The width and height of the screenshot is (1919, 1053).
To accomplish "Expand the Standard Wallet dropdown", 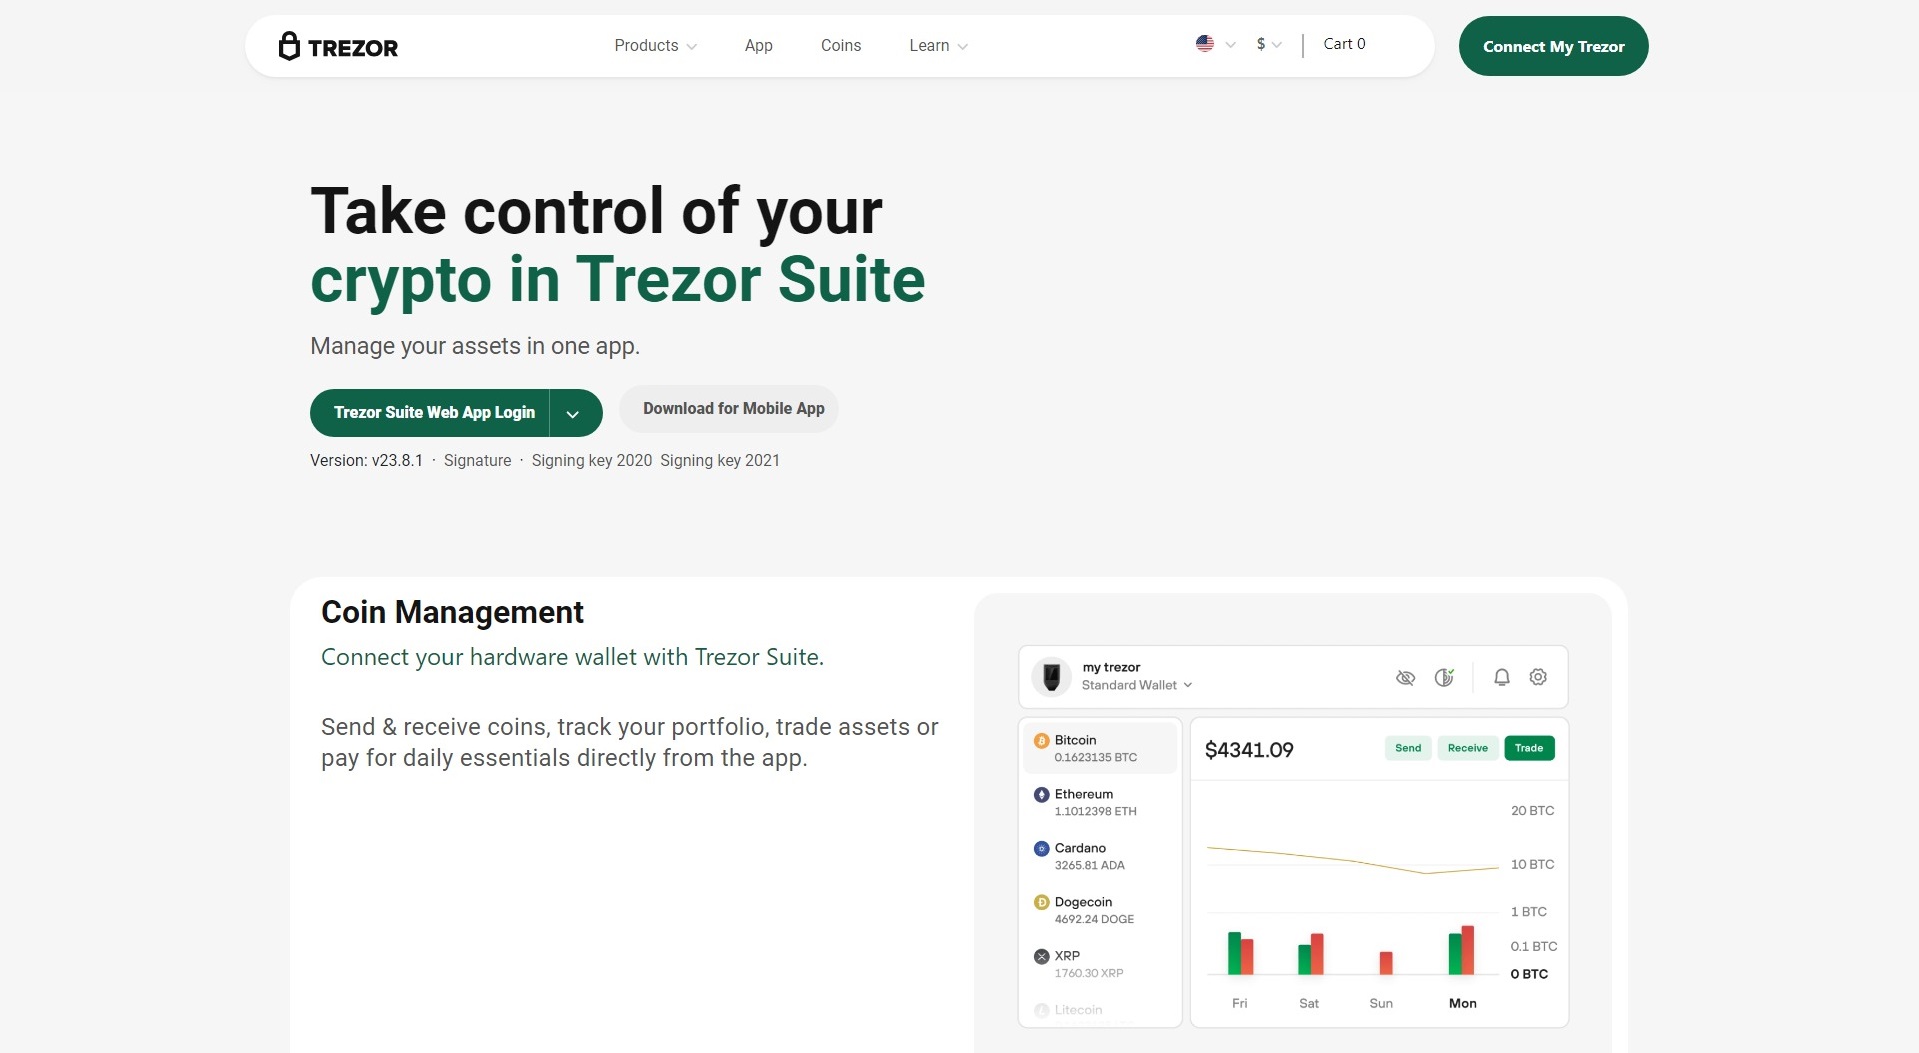I will coord(1137,685).
